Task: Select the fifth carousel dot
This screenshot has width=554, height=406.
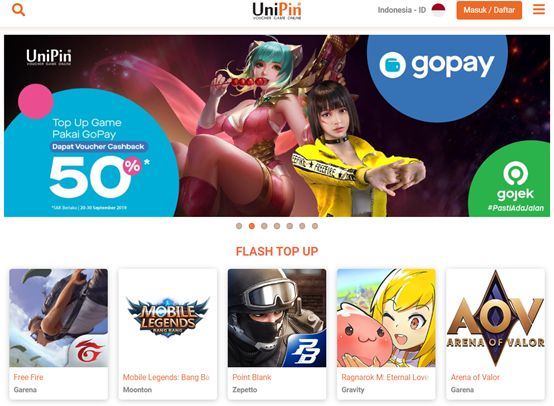Action: click(x=289, y=226)
